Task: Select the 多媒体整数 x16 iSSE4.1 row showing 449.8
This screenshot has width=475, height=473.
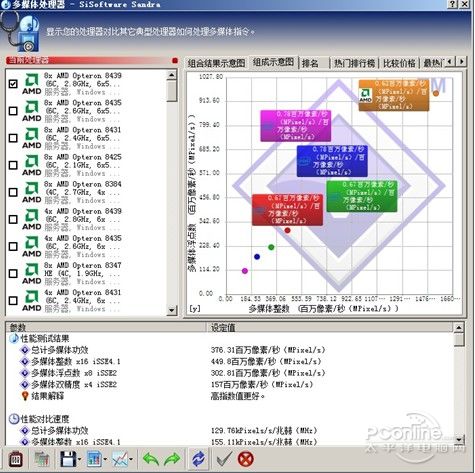Action: tap(230, 361)
